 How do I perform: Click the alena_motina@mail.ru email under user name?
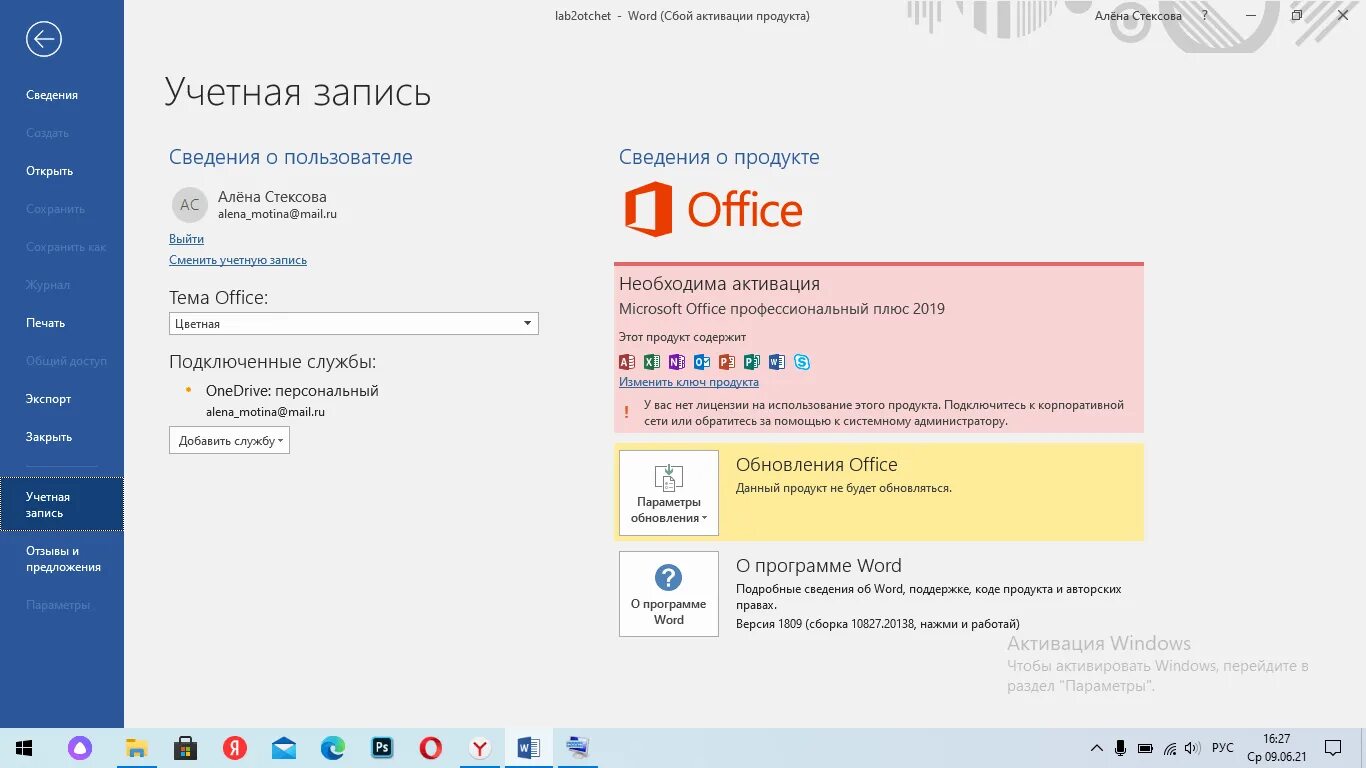[277, 214]
